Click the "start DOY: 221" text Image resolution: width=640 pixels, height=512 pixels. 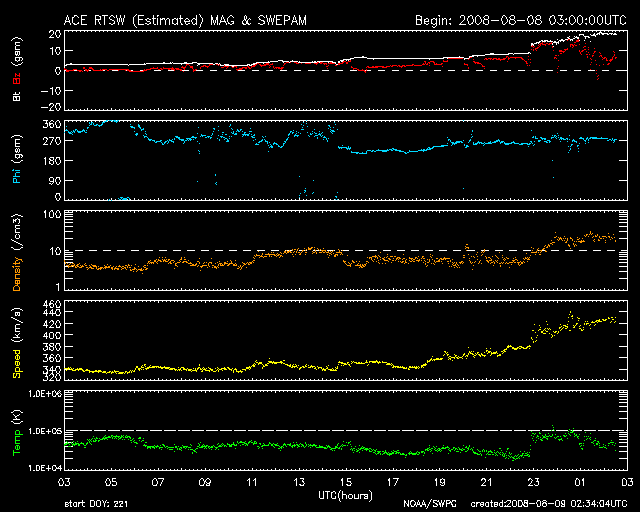coord(96,504)
